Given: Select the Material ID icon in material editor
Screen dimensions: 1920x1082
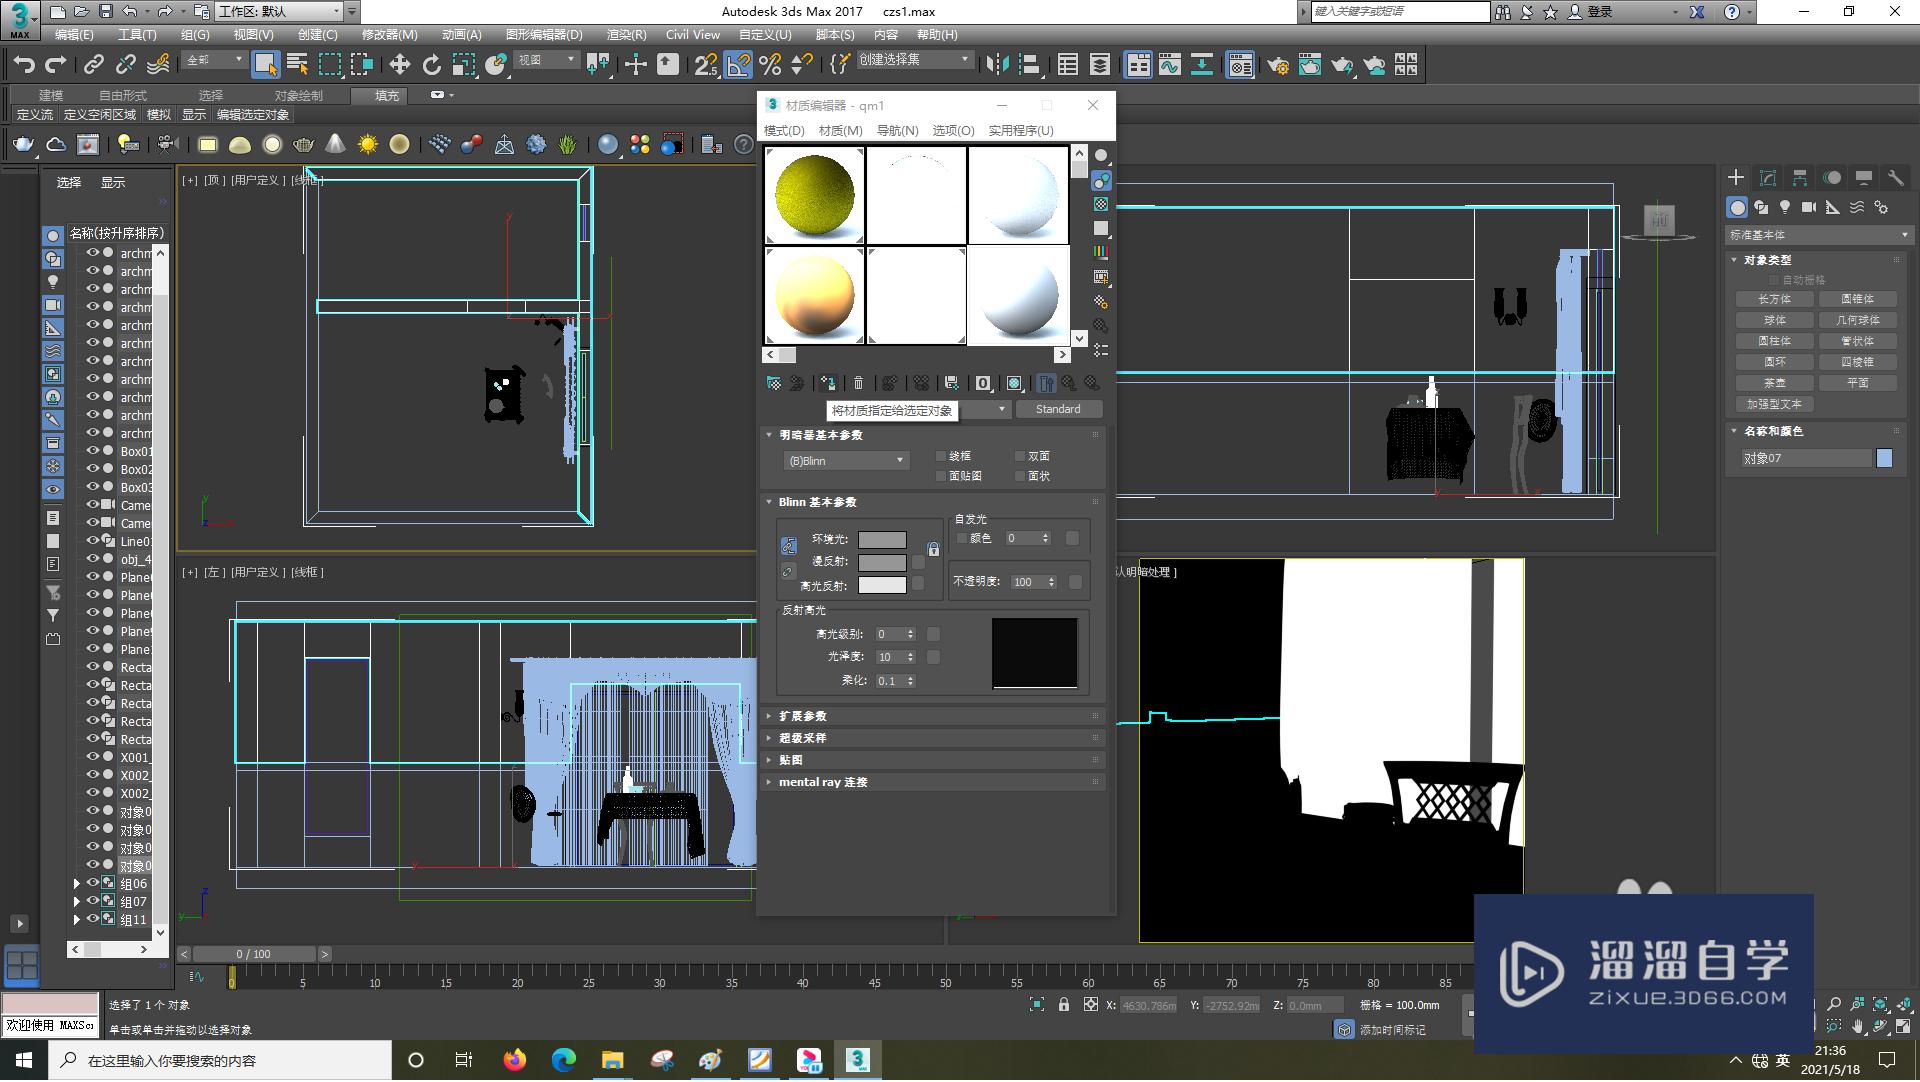Looking at the screenshot, I should point(981,382).
